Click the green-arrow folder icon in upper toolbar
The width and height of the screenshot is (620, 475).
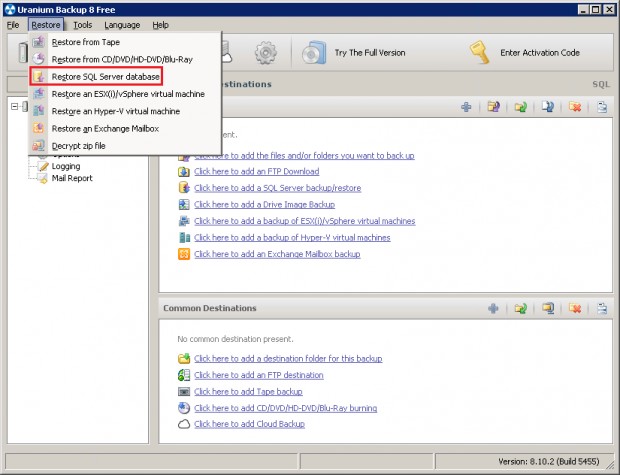(x=521, y=107)
